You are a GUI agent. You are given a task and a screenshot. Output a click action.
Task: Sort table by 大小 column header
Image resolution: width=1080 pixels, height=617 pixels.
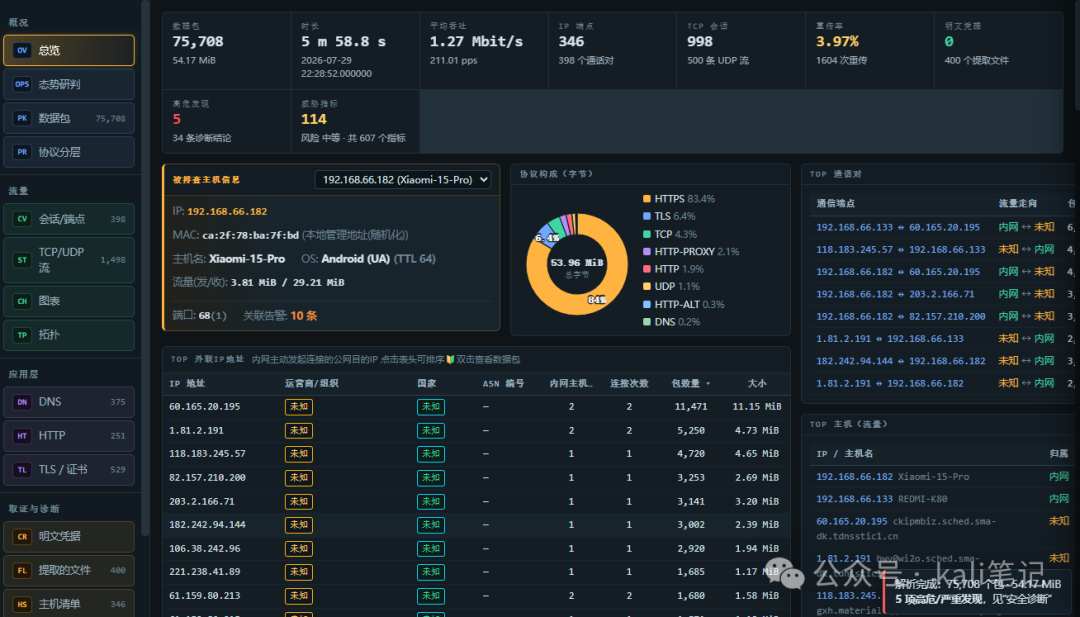tap(756, 384)
